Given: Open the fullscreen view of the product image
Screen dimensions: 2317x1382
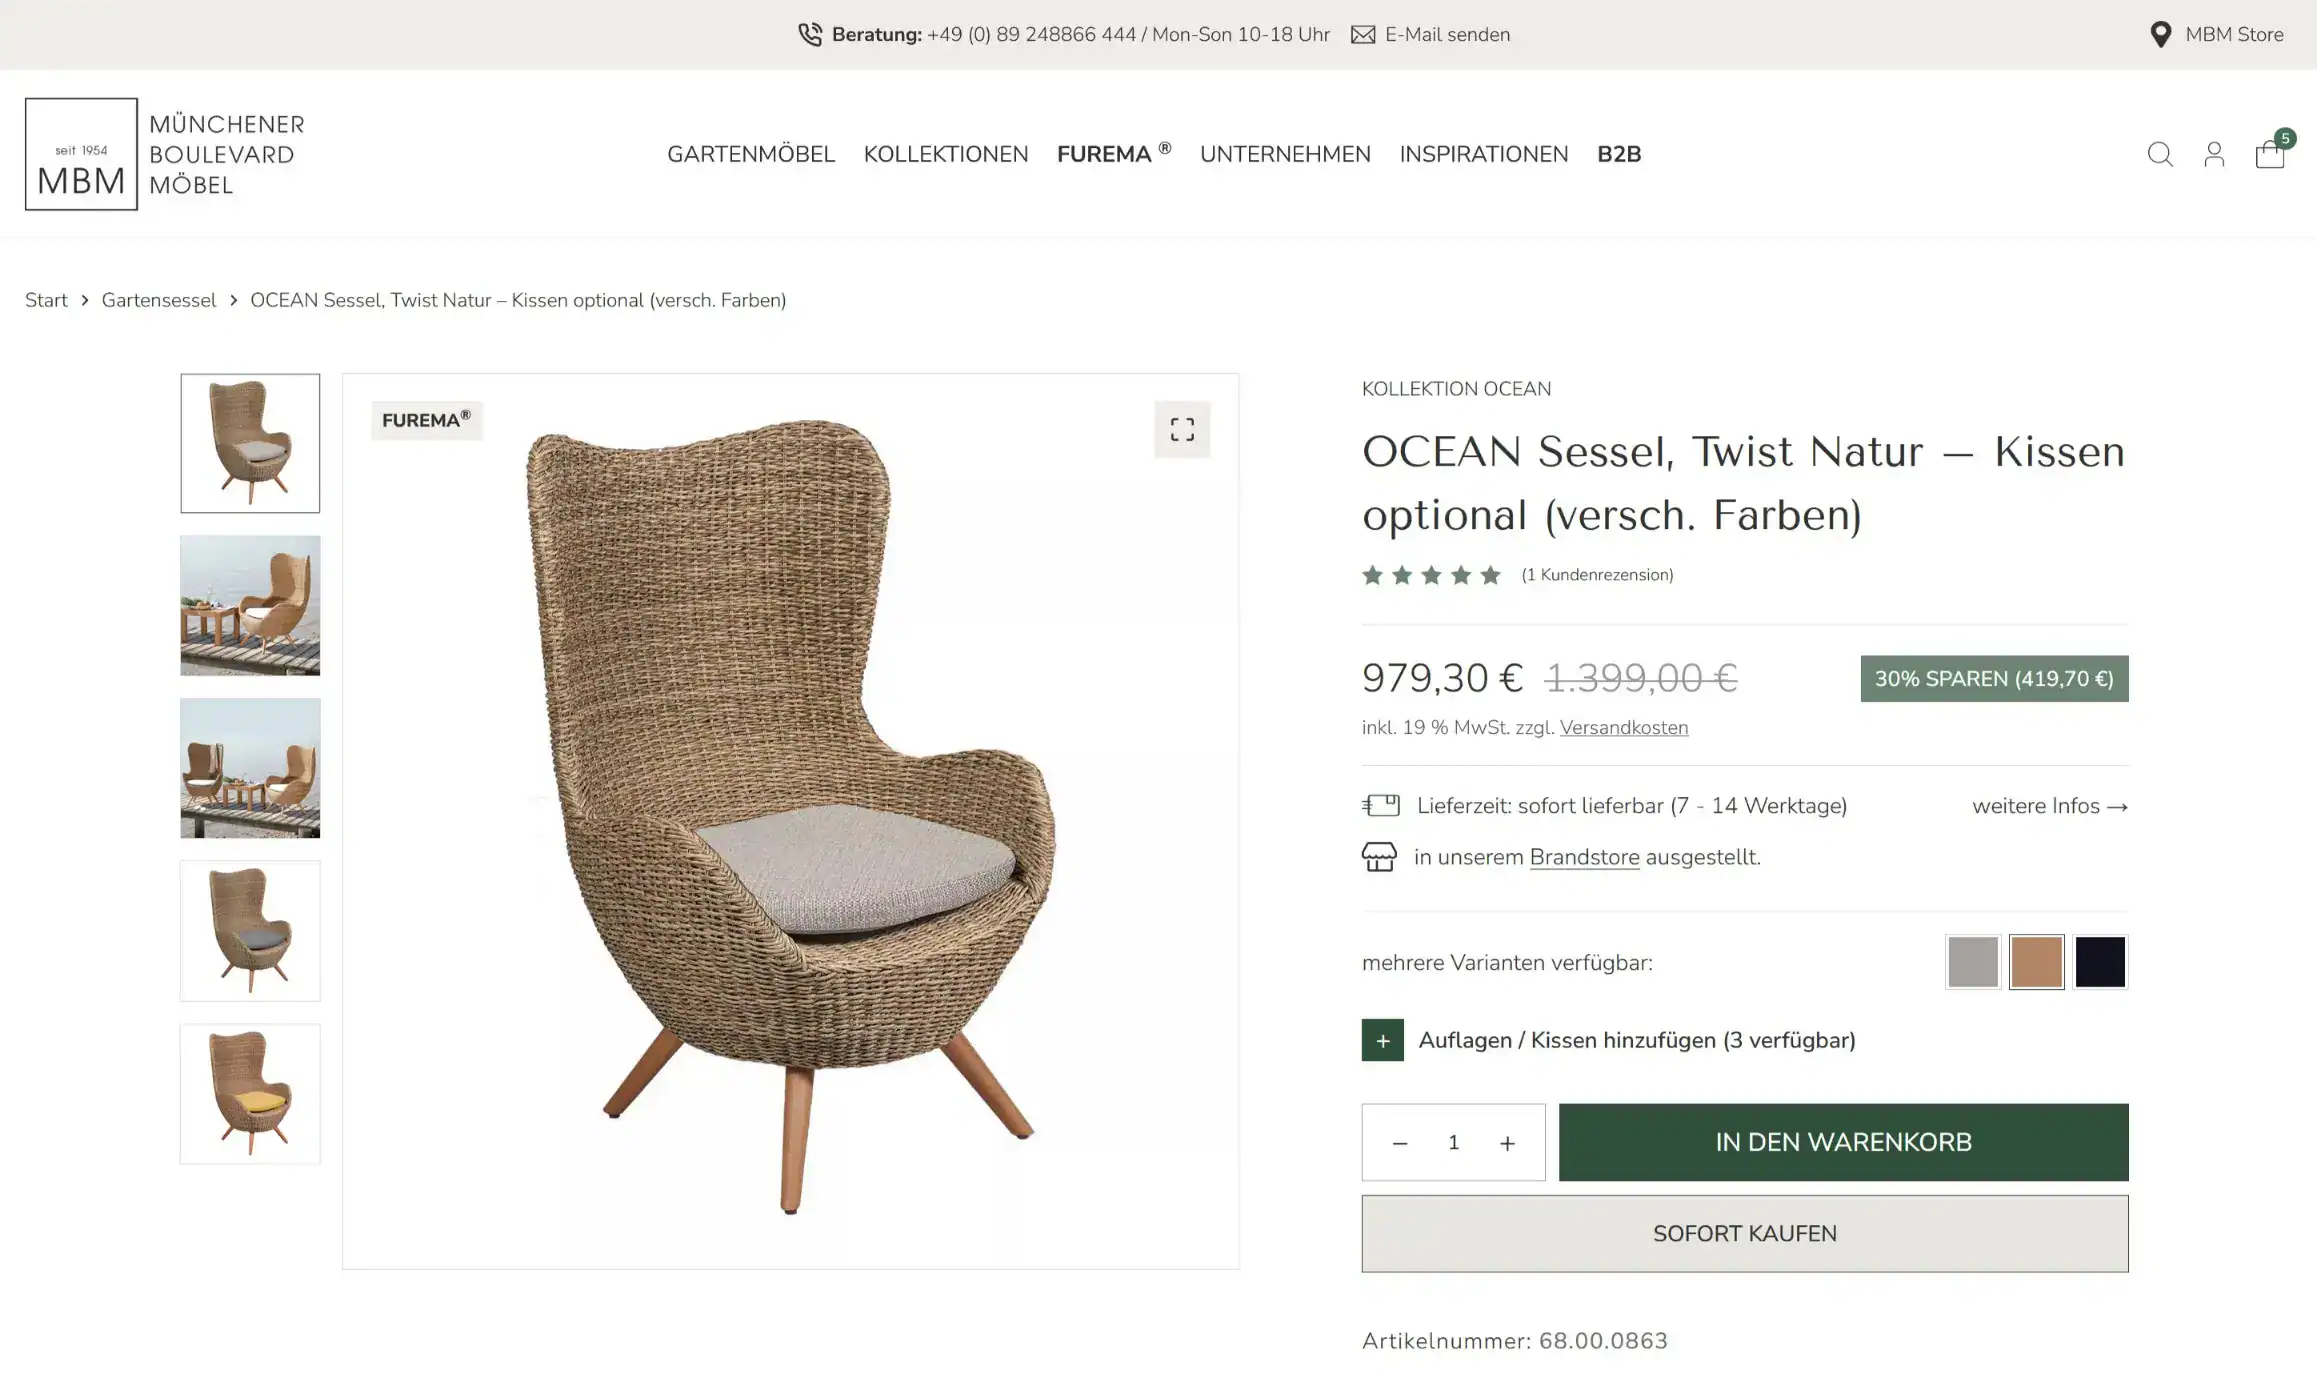Looking at the screenshot, I should pos(1182,428).
